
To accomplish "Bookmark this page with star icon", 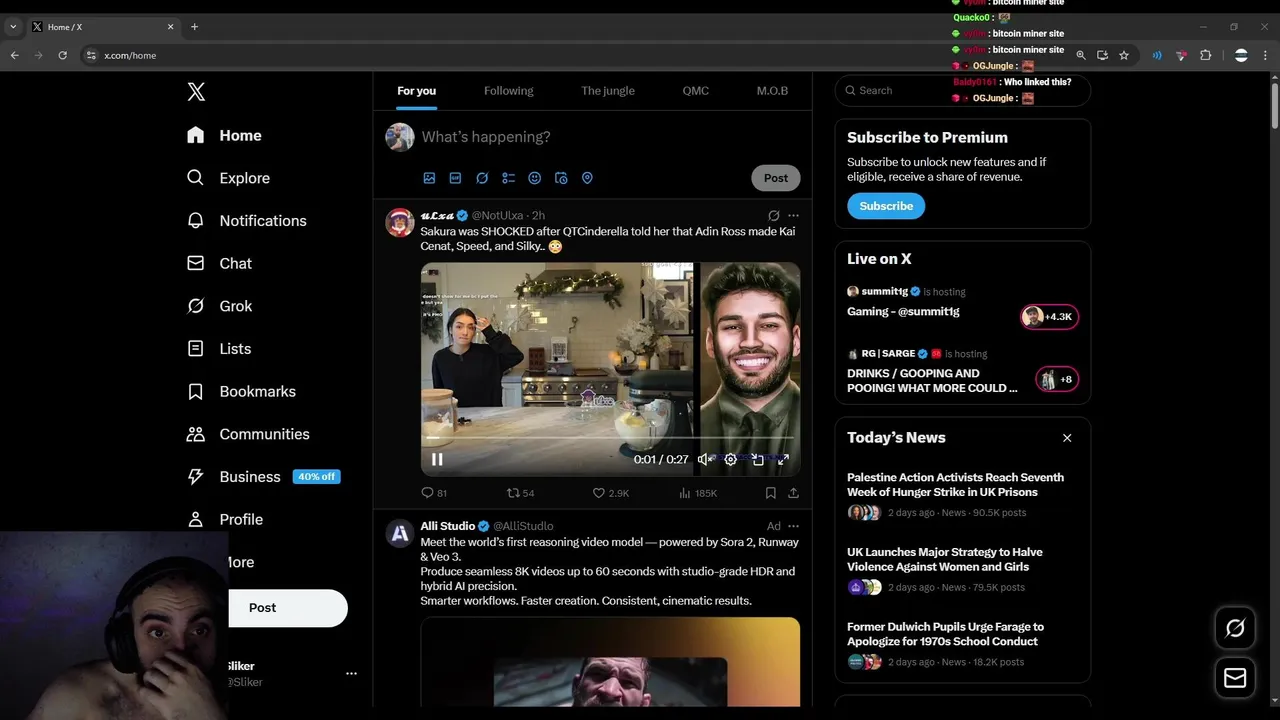I will click(1124, 55).
